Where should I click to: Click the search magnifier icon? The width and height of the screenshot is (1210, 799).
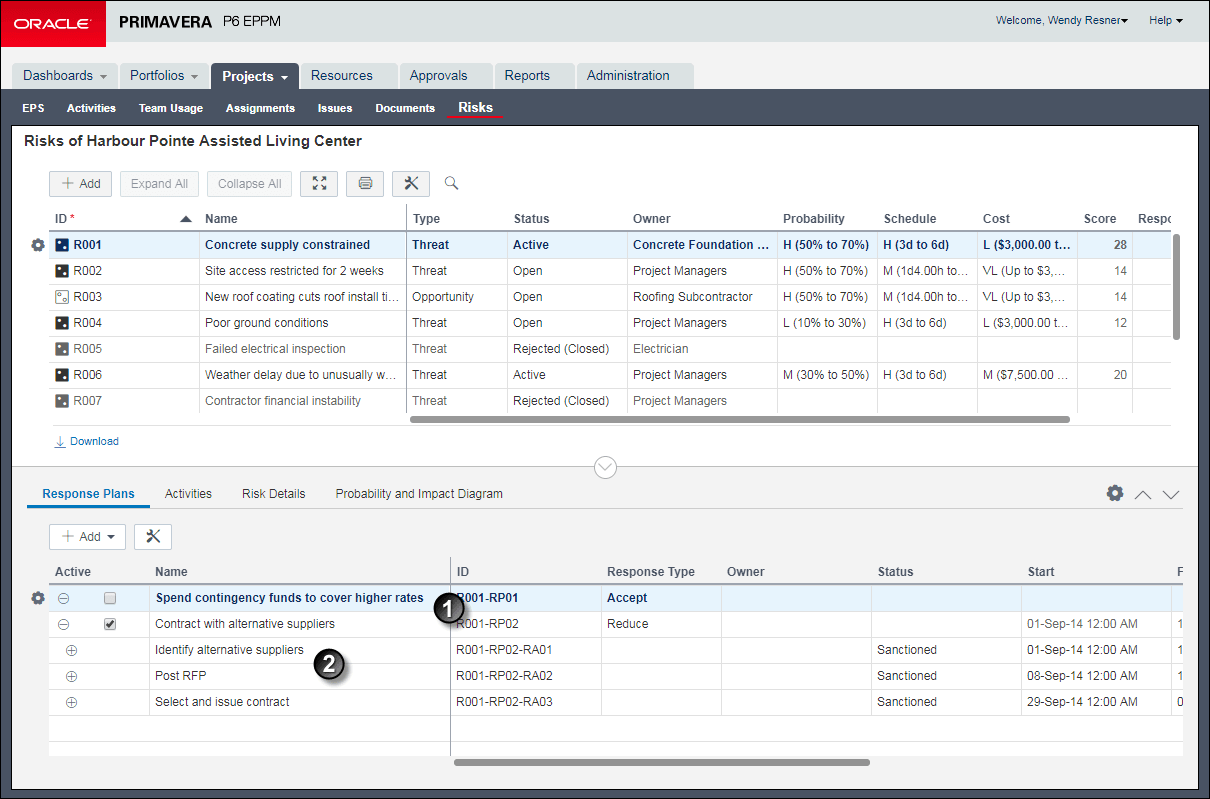(452, 183)
